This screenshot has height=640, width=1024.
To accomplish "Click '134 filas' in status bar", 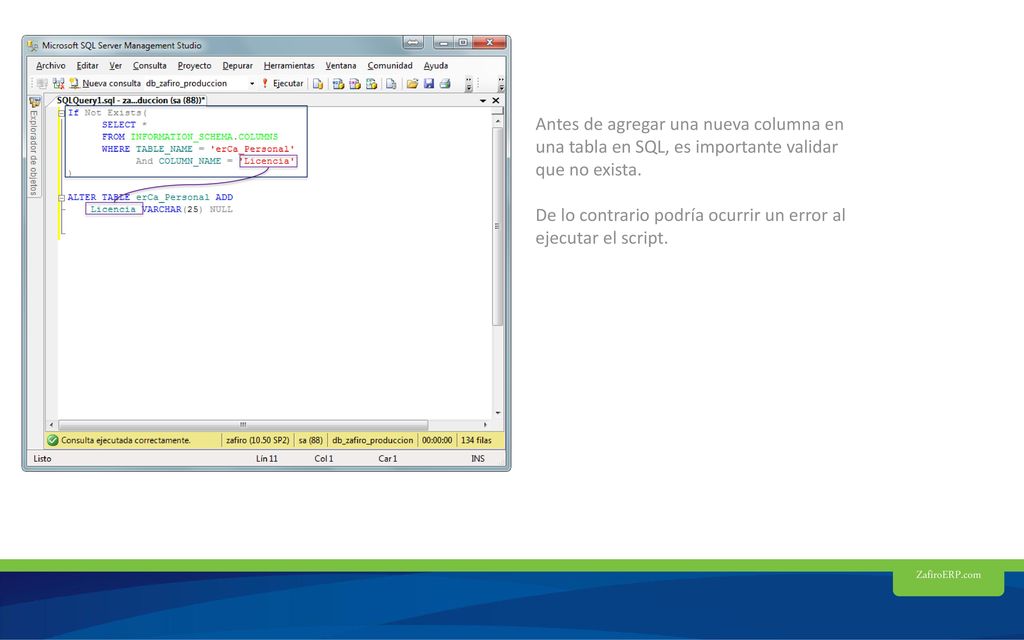I will pyautogui.click(x=476, y=440).
